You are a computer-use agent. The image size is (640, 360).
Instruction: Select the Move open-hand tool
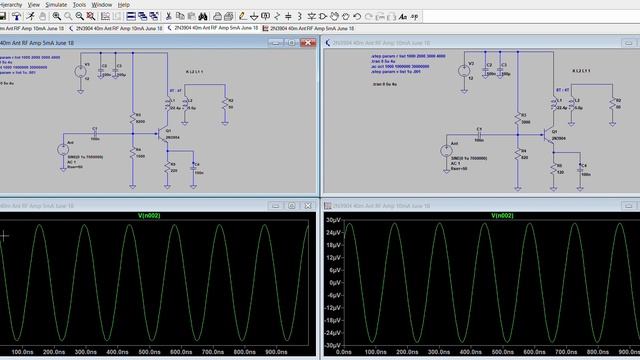334,16
